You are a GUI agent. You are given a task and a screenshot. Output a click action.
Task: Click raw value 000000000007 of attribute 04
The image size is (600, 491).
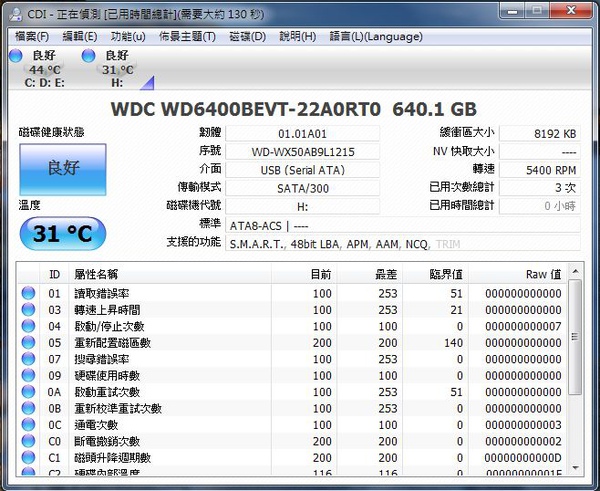click(523, 326)
